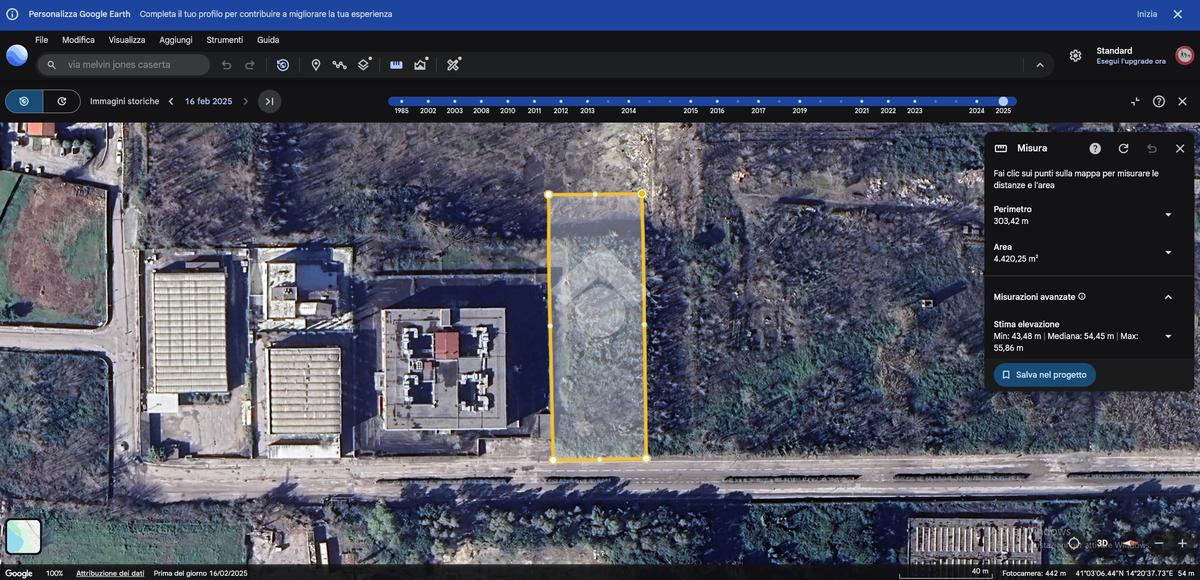Restart measurement with the refresh icon
1200x580 pixels.
point(1123,148)
